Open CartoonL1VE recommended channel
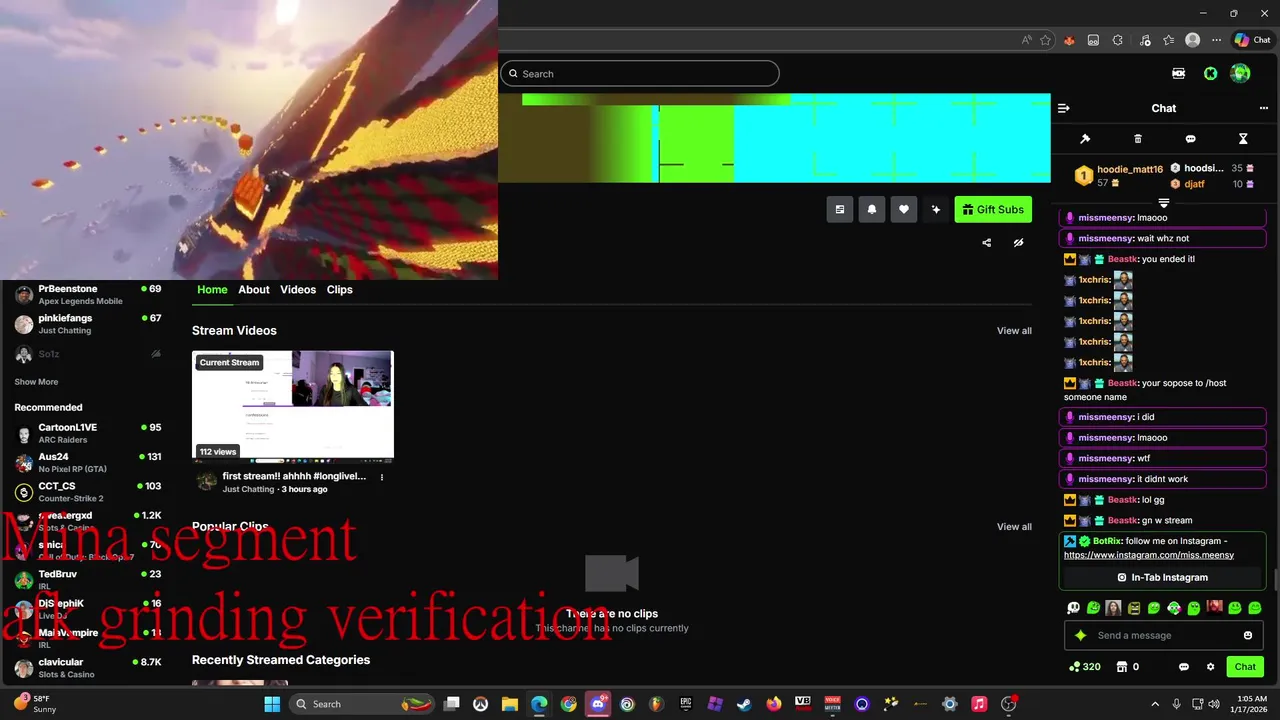This screenshot has width=1280, height=720. [x=88, y=433]
